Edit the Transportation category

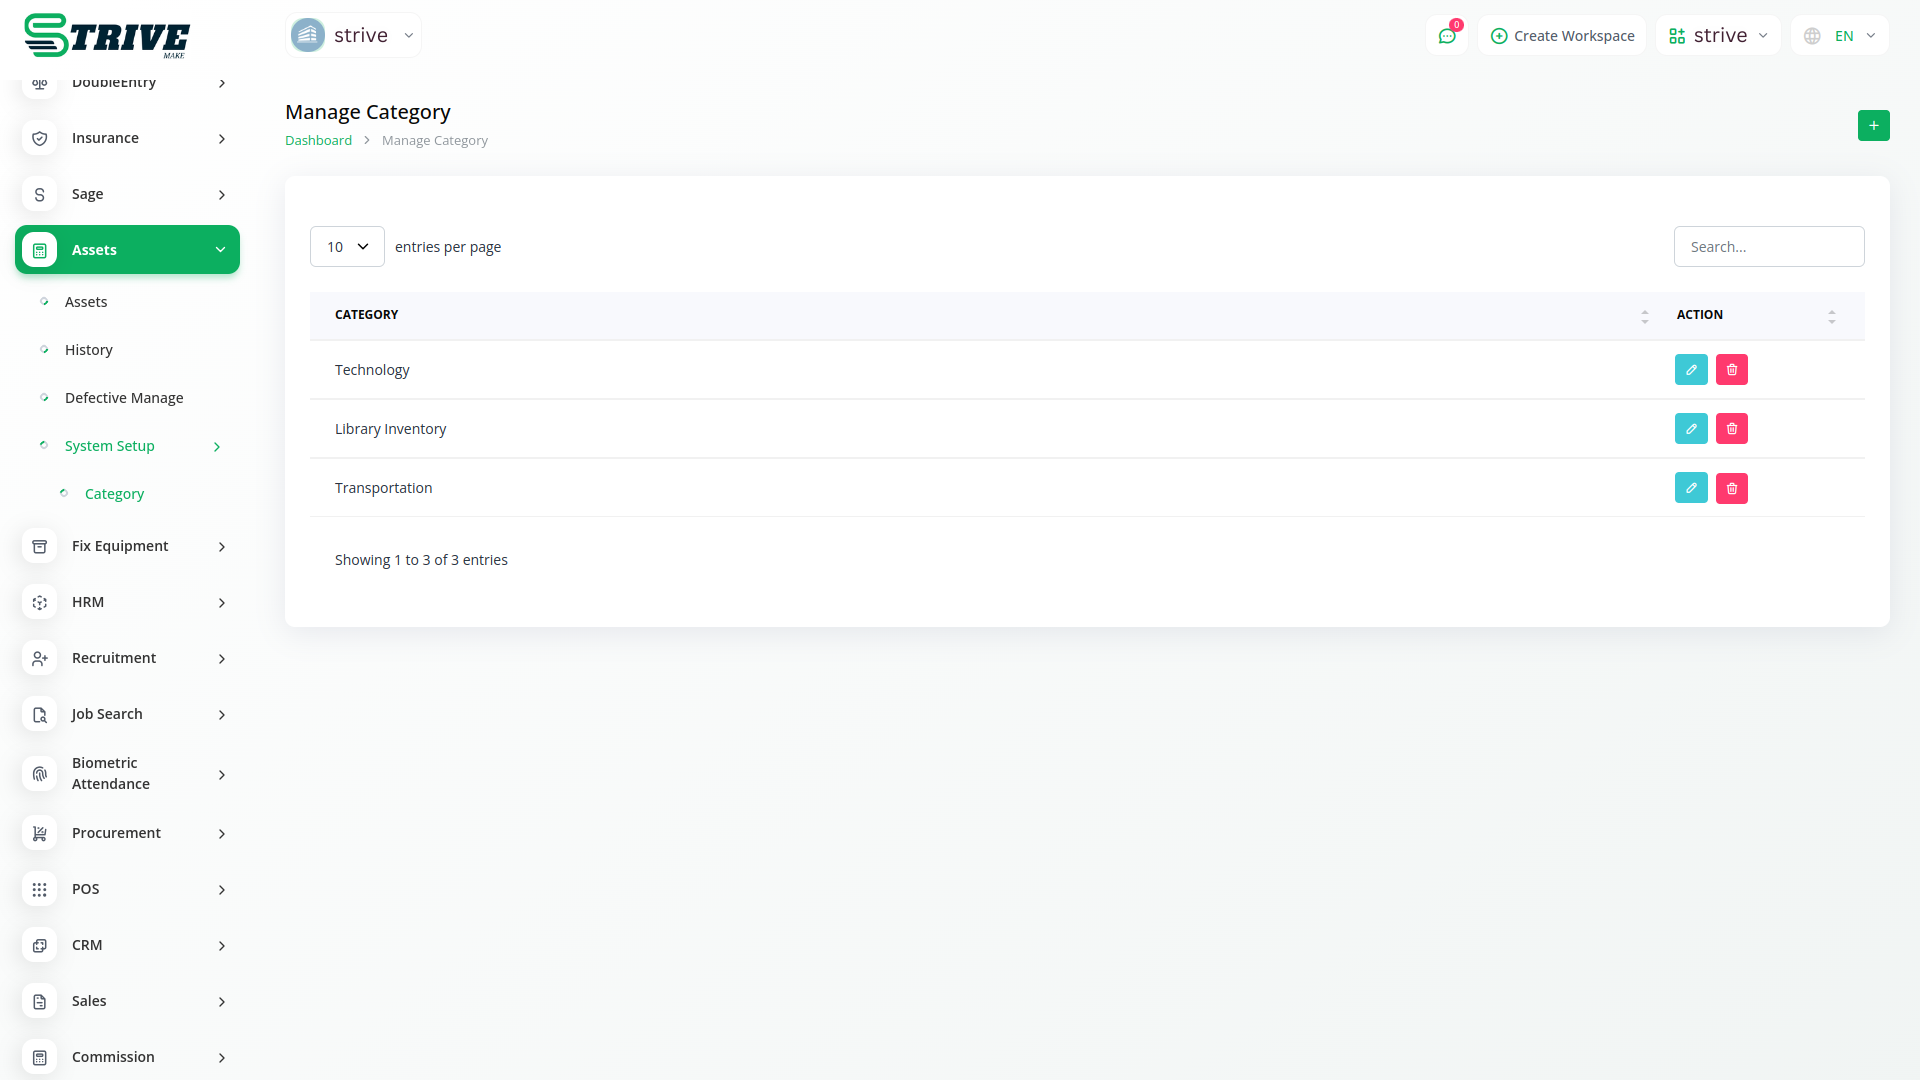point(1691,489)
